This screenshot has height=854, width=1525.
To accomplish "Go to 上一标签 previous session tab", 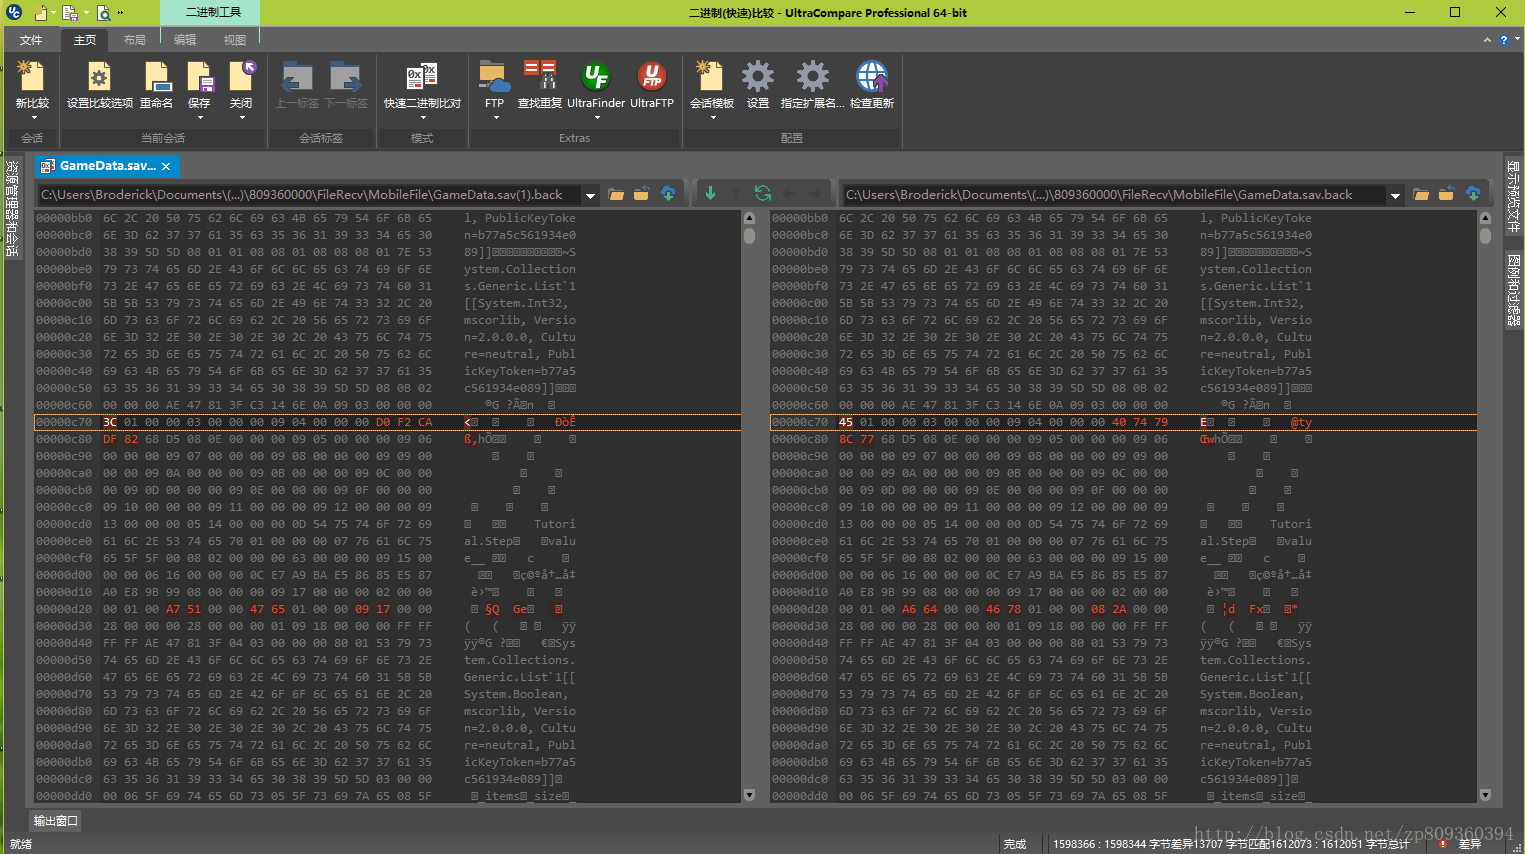I will [x=297, y=77].
